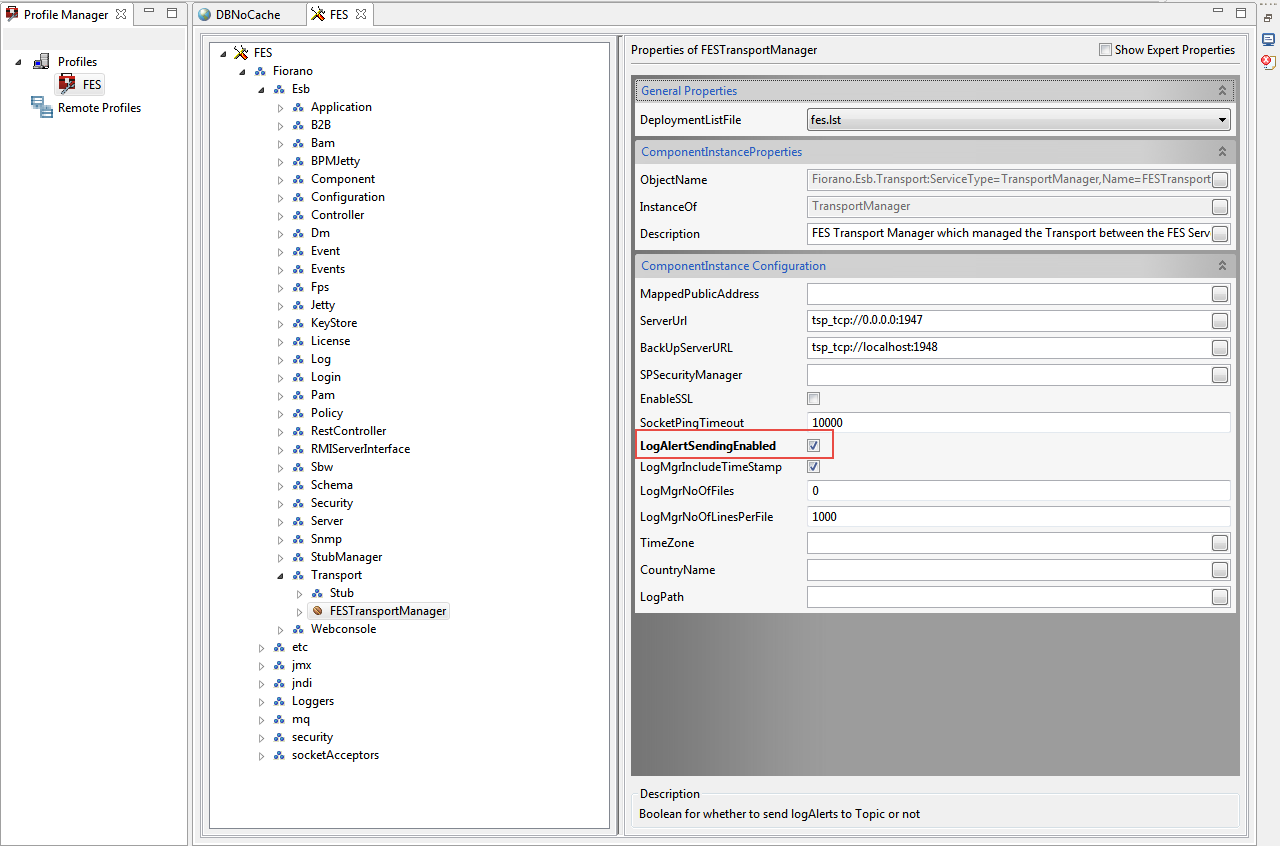
Task: Collapse the ComponentInstance Configuration section
Action: 1221,266
